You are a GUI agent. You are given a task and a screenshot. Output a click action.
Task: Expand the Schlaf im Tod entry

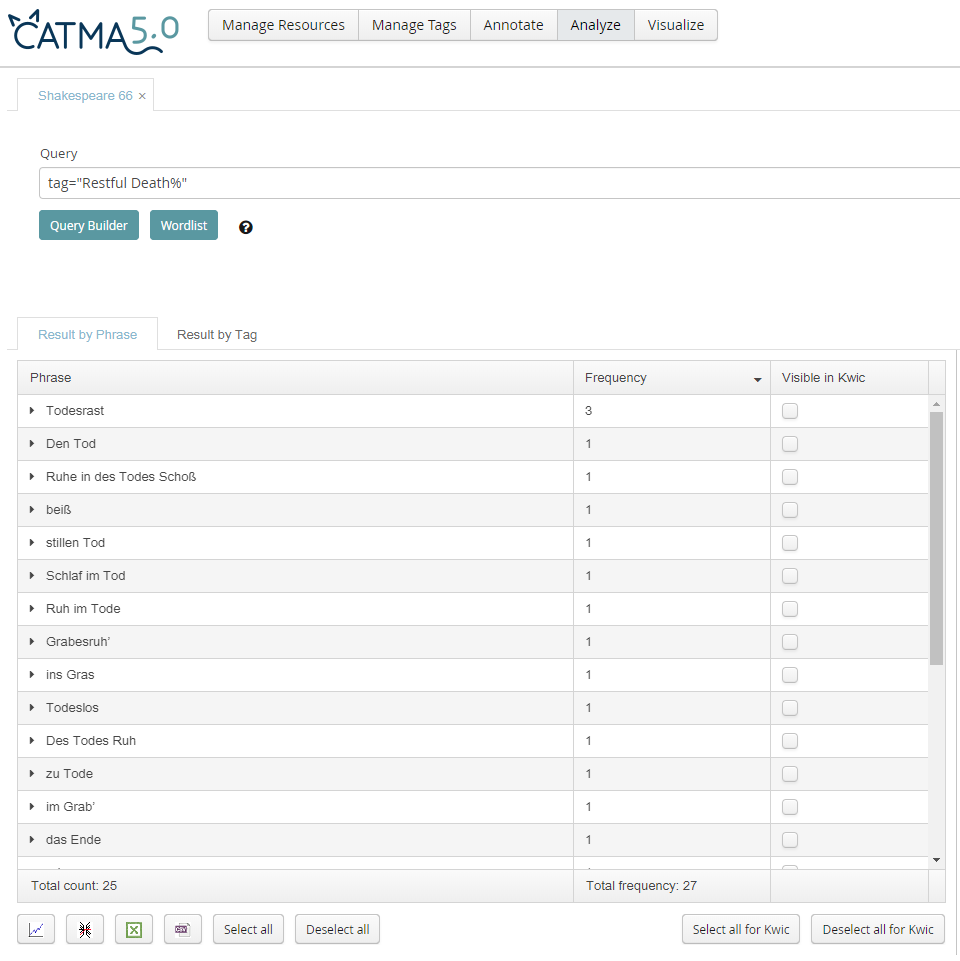click(32, 576)
